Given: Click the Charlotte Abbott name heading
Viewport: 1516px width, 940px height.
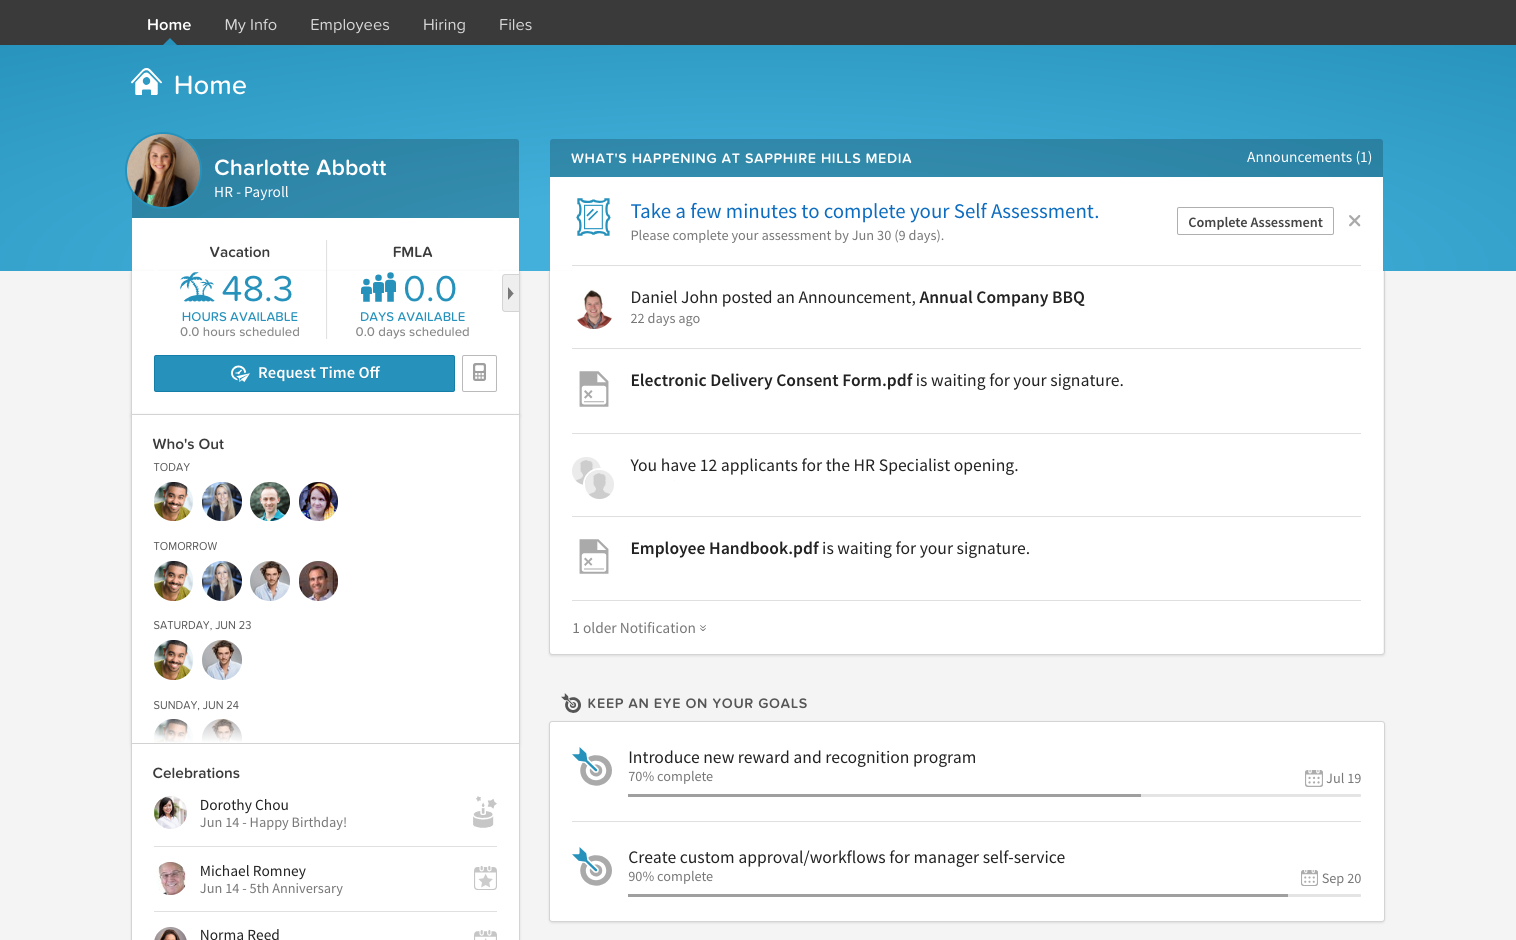Looking at the screenshot, I should pyautogui.click(x=300, y=168).
